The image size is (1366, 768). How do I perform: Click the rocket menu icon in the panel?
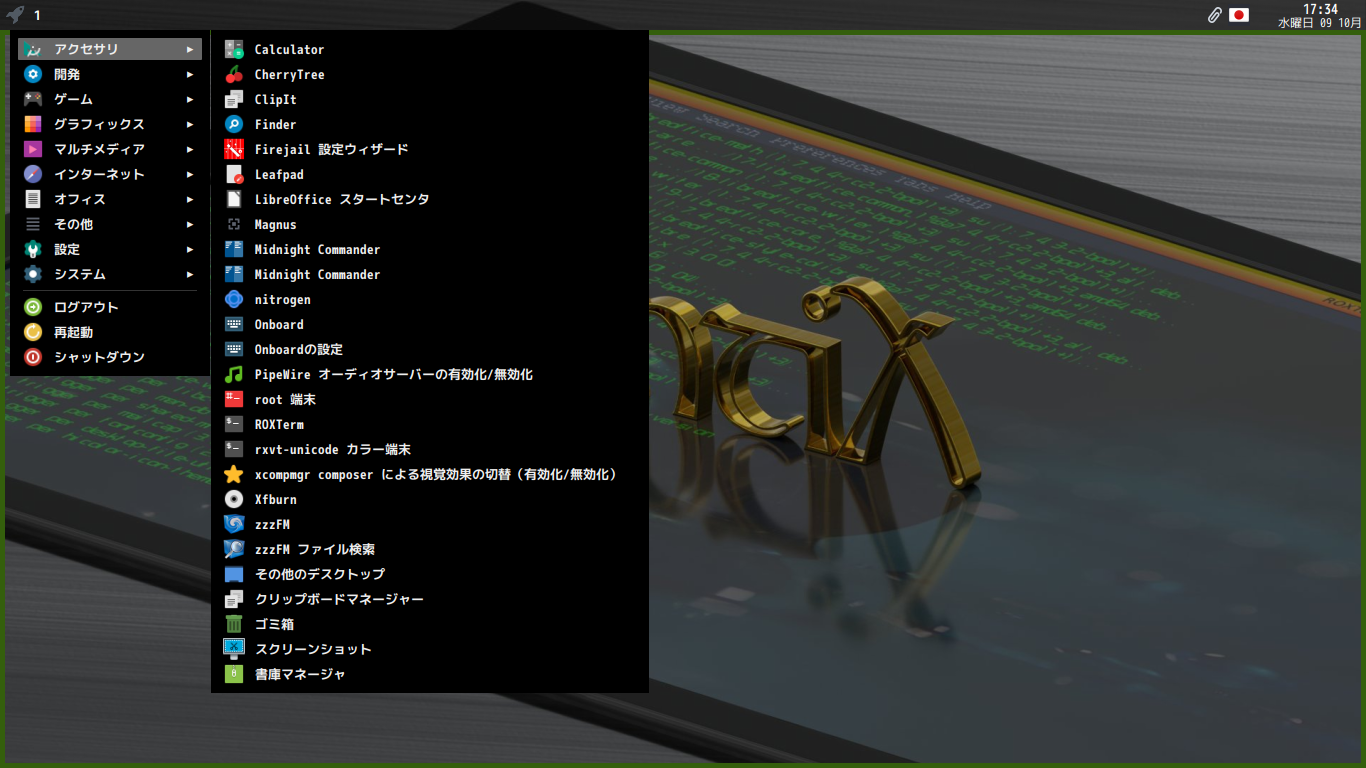pyautogui.click(x=15, y=15)
